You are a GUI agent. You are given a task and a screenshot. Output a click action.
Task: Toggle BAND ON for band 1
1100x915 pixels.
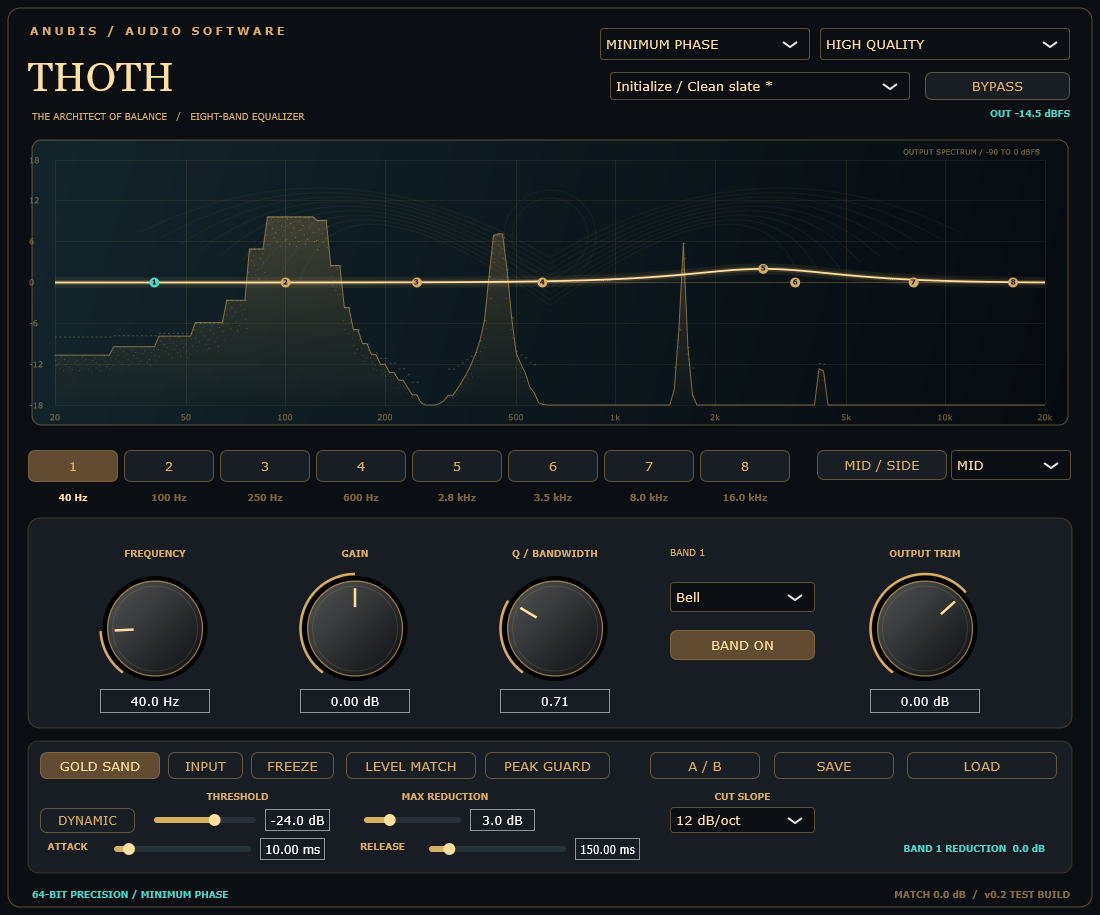[742, 645]
